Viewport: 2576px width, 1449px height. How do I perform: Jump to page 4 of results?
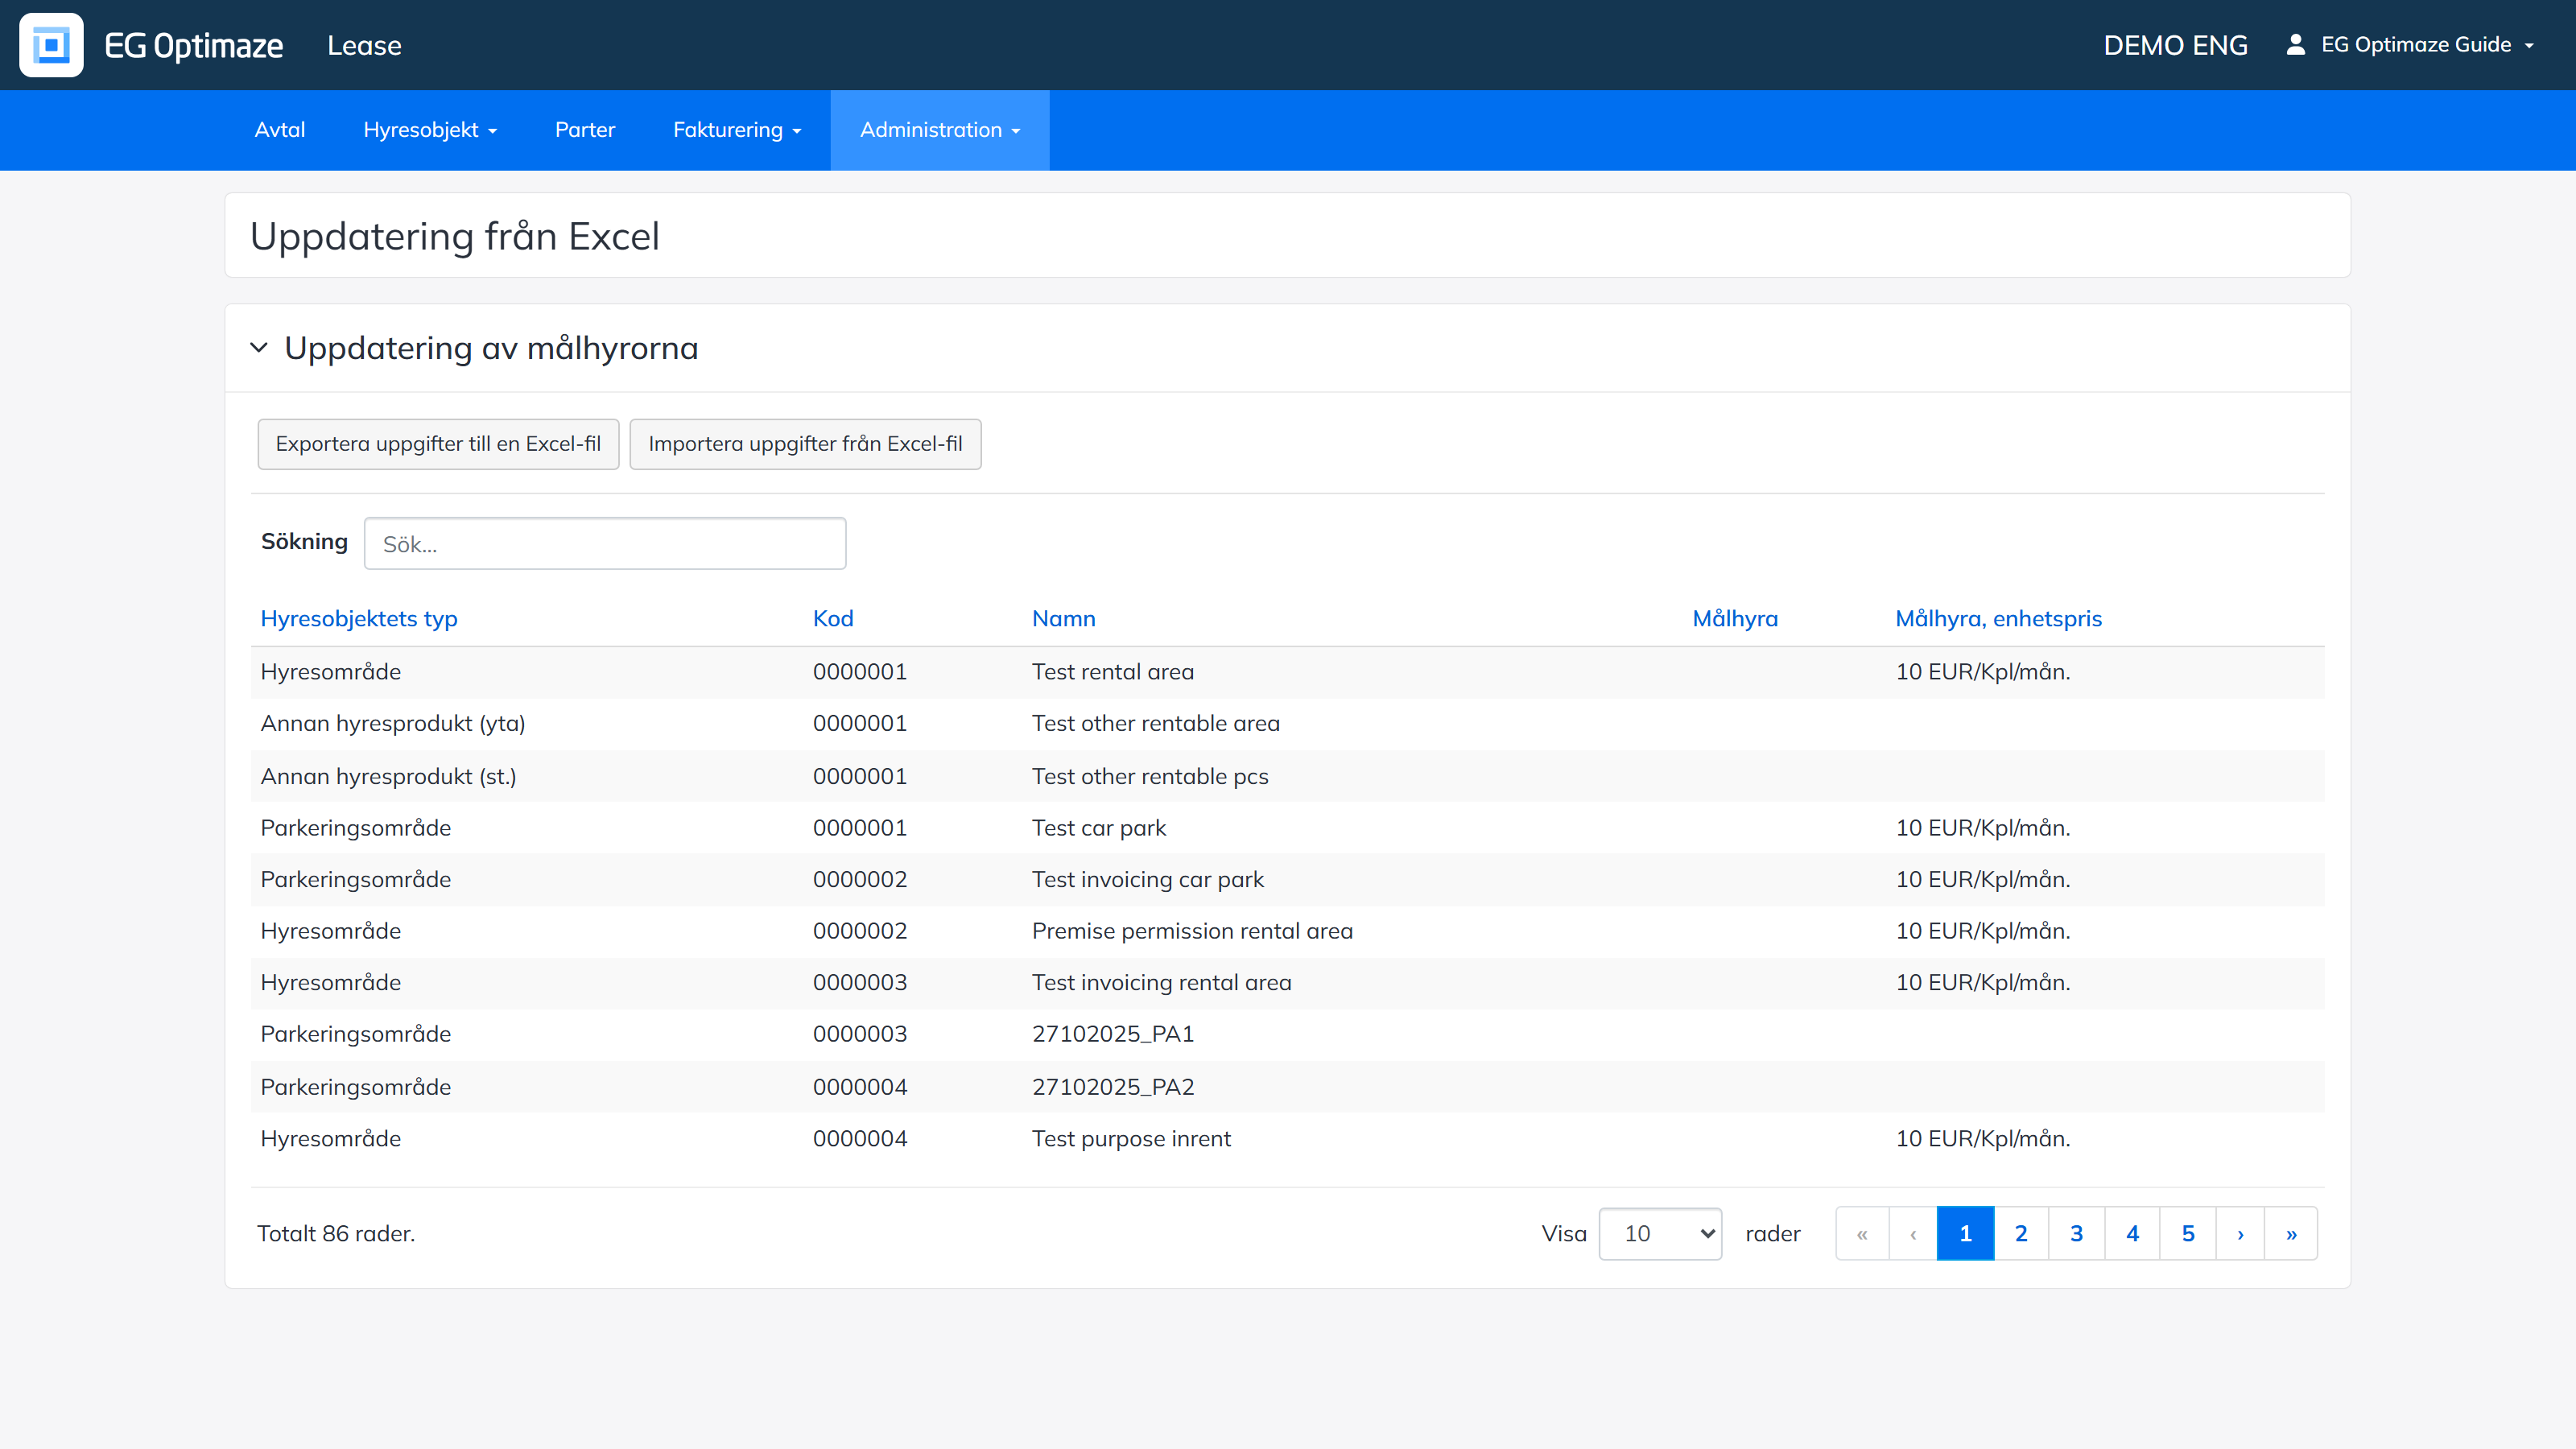pyautogui.click(x=2132, y=1233)
